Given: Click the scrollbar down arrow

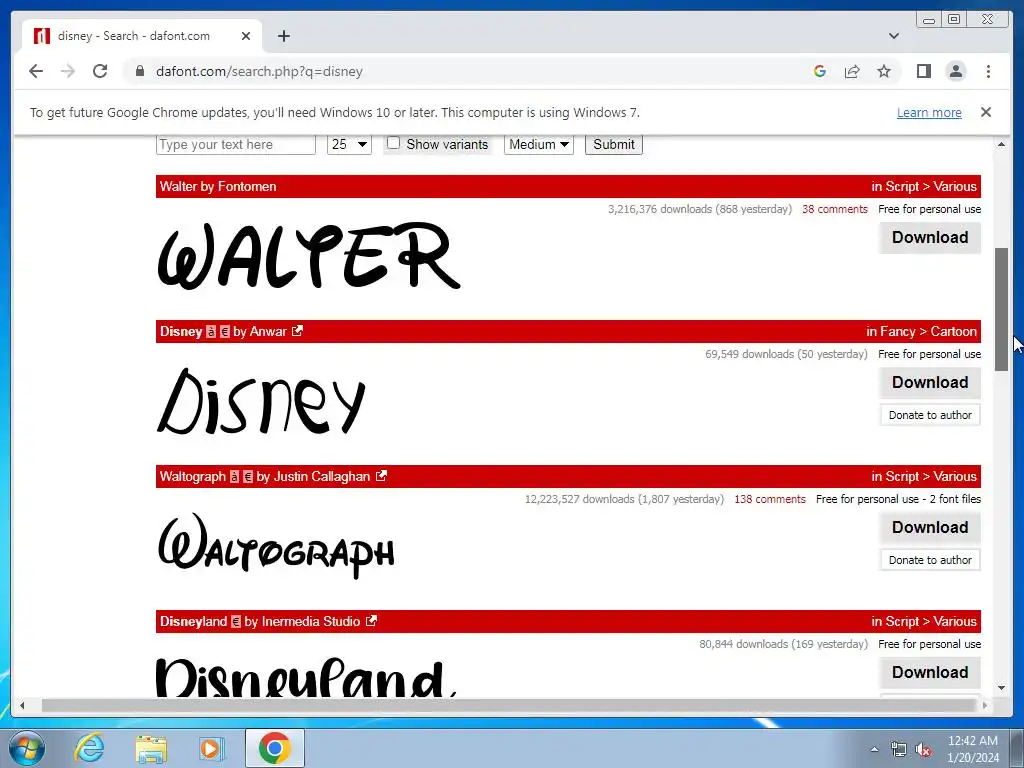Looking at the screenshot, I should click(1001, 688).
